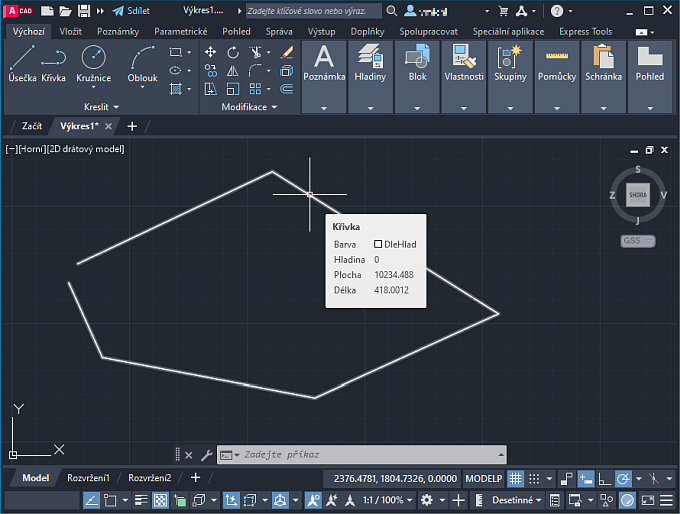Activate the Kružnice (Circle) tool
This screenshot has height=514, width=680.
click(93, 62)
